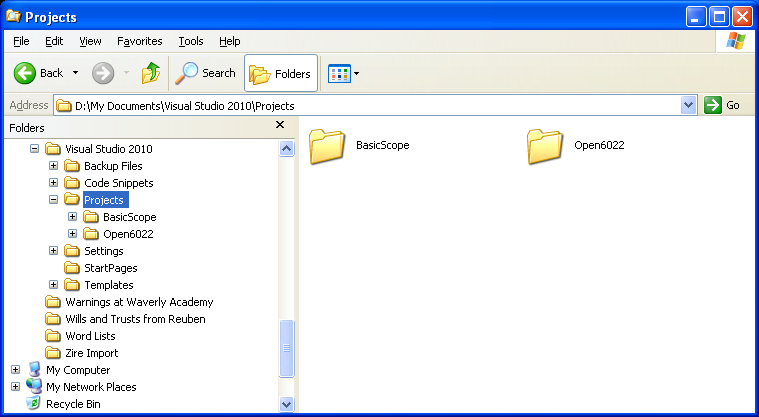
Task: Open the Favorites menu
Action: point(140,41)
